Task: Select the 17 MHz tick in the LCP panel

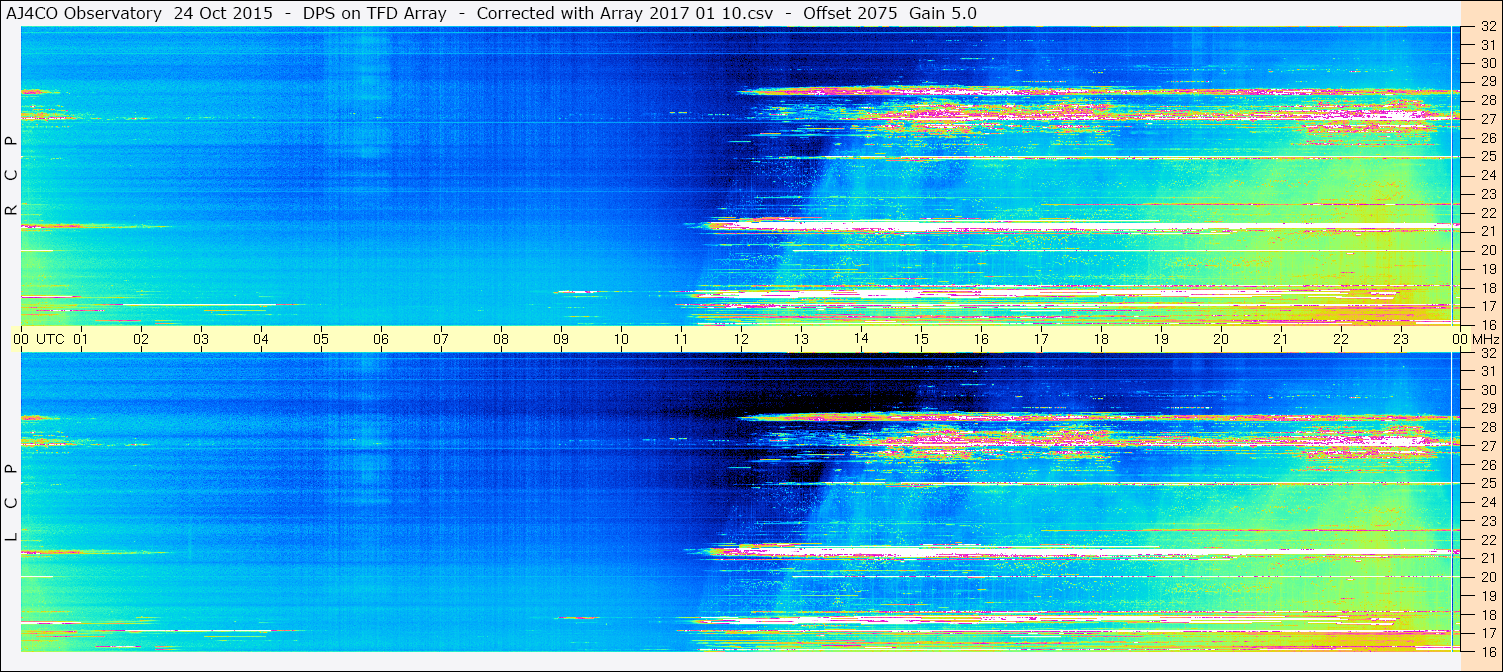Action: point(1488,632)
